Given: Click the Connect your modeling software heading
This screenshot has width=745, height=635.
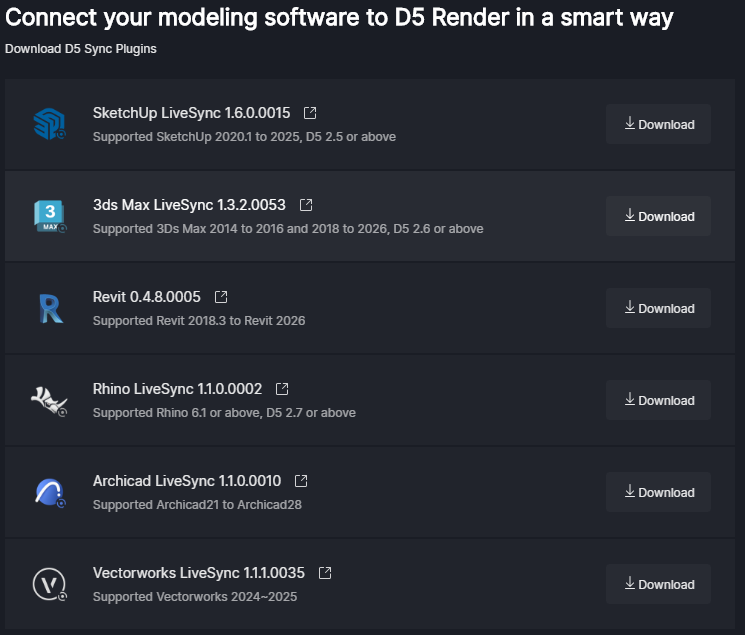Looking at the screenshot, I should click(339, 18).
